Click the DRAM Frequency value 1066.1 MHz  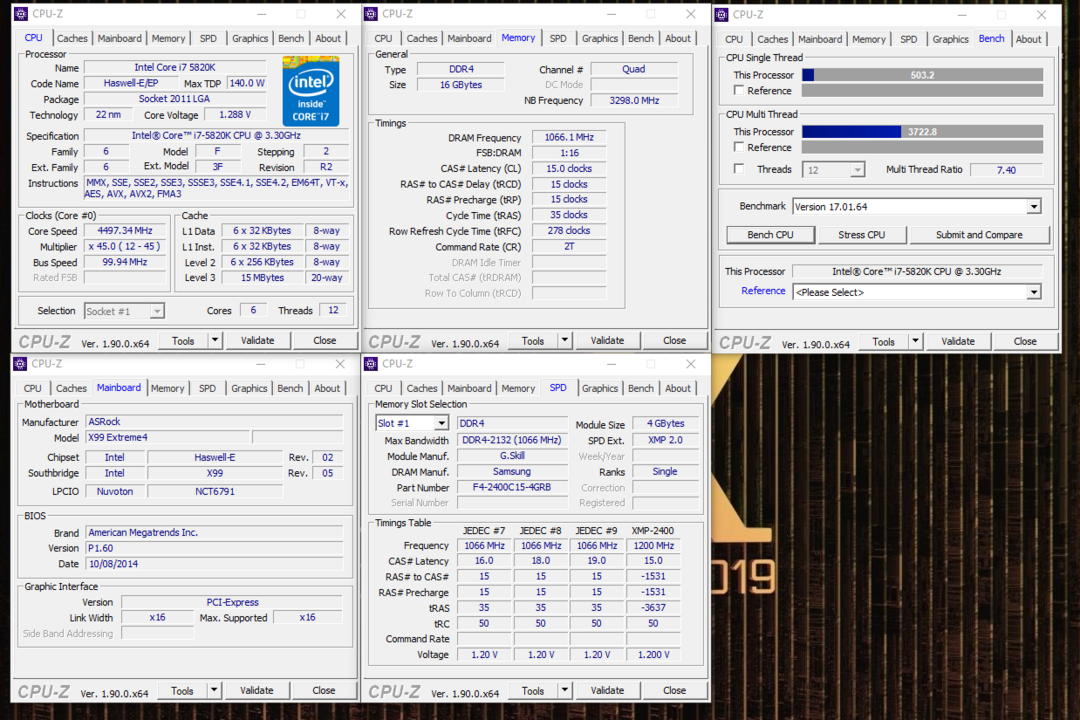tap(569, 137)
